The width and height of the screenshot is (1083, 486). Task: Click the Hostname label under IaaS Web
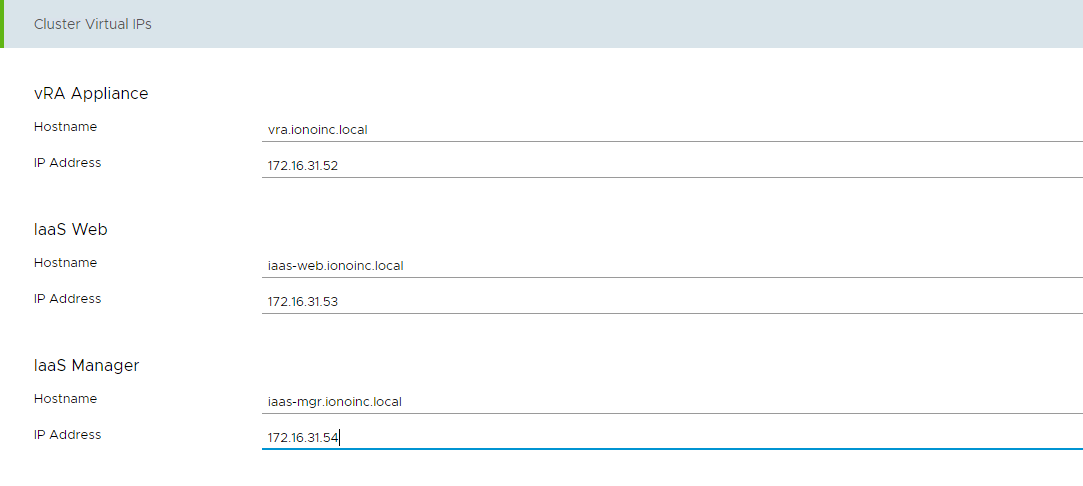65,263
